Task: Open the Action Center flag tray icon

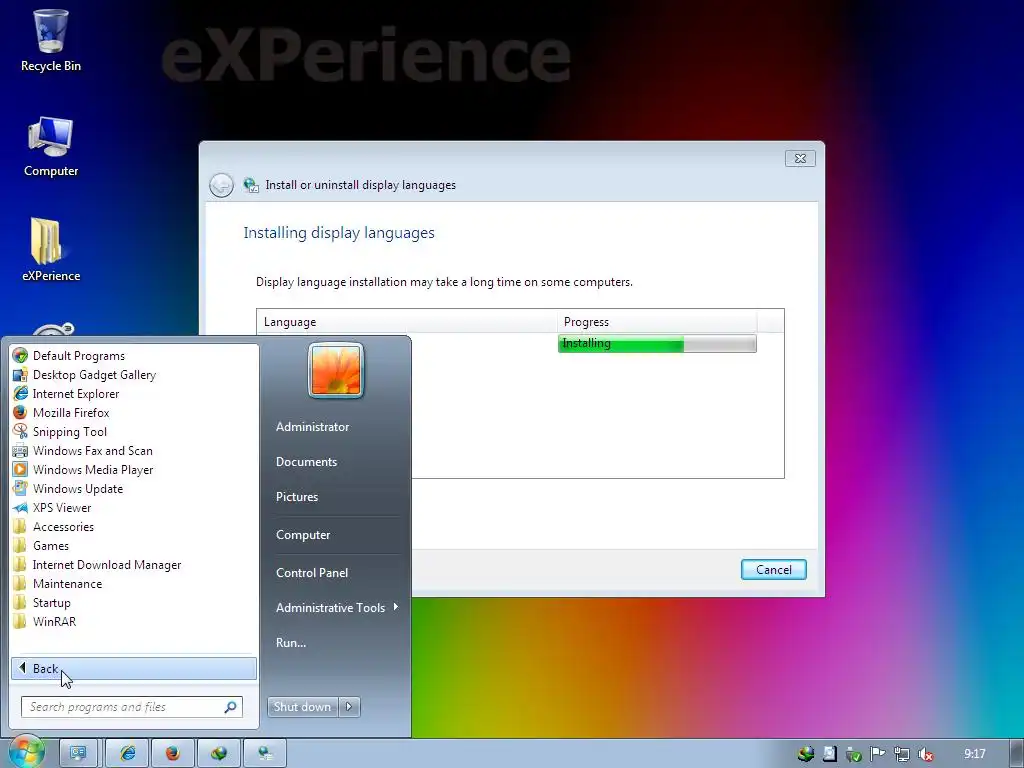Action: 877,754
